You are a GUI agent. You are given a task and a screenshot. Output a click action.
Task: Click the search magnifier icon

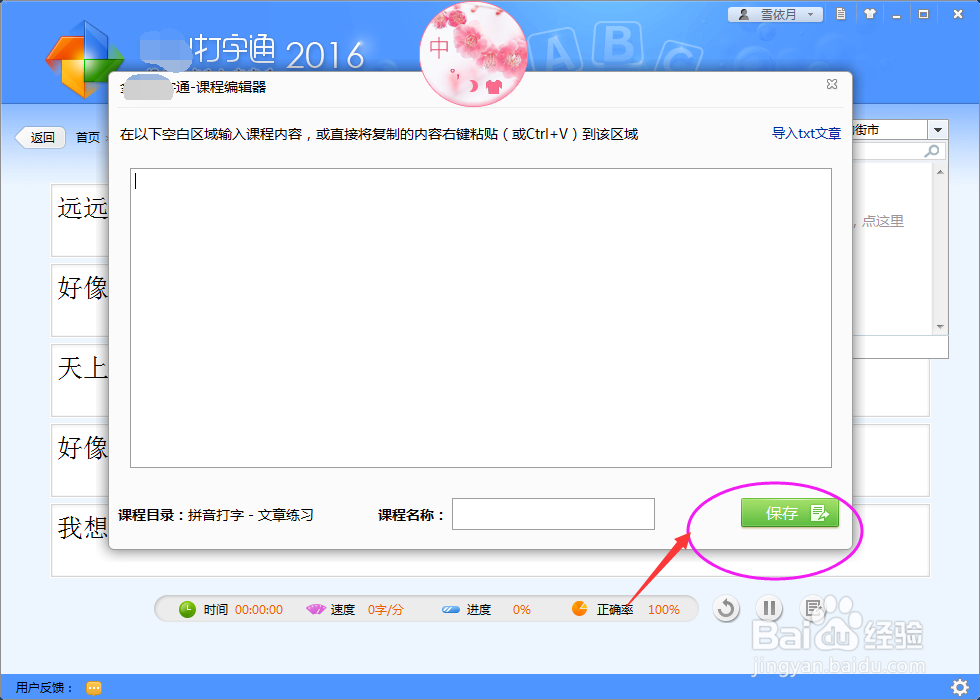(x=930, y=150)
